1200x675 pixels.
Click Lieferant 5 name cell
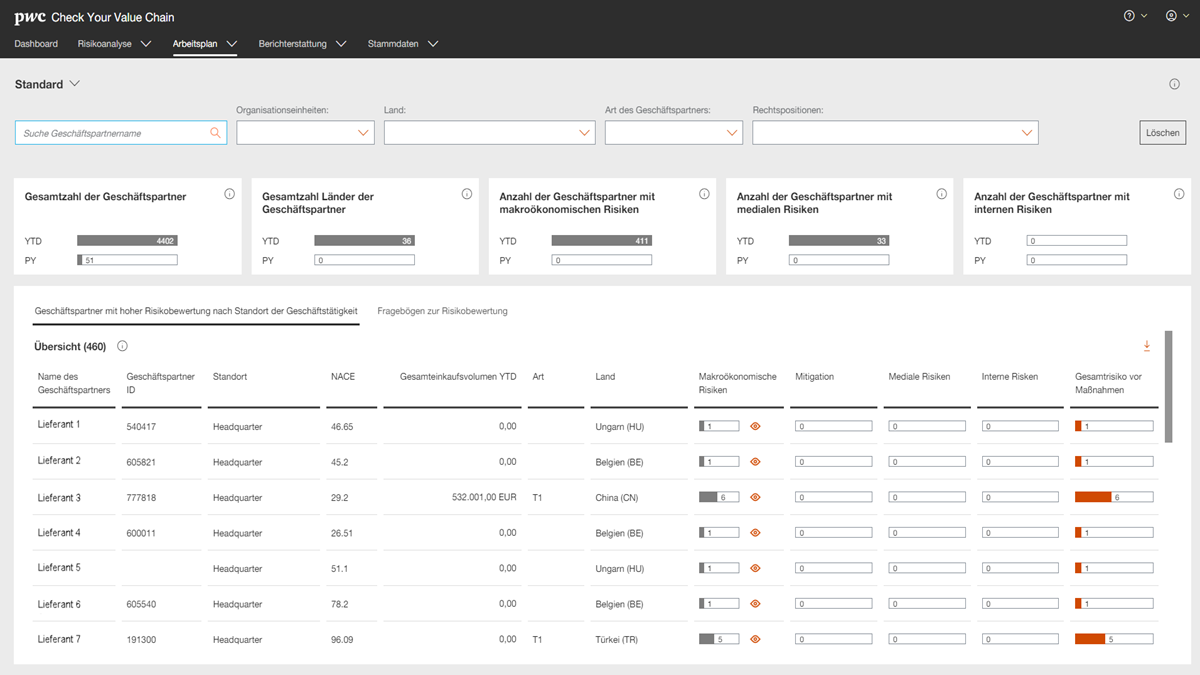click(x=59, y=568)
